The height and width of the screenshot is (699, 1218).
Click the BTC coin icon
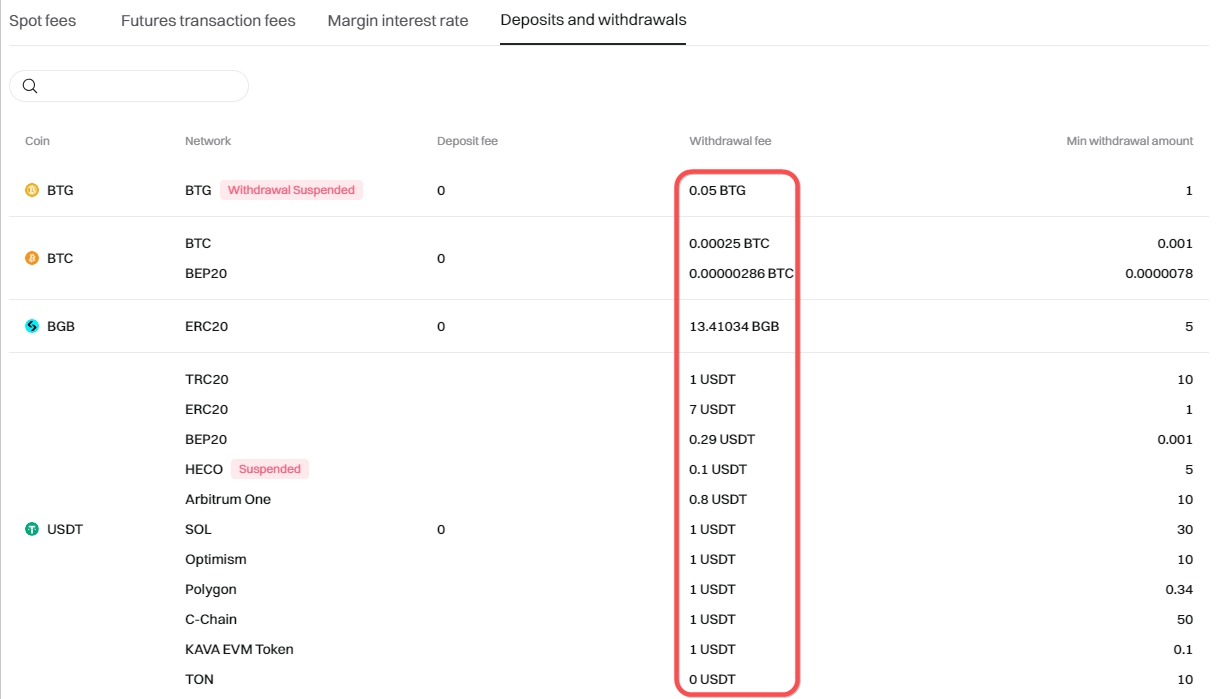coord(32,258)
